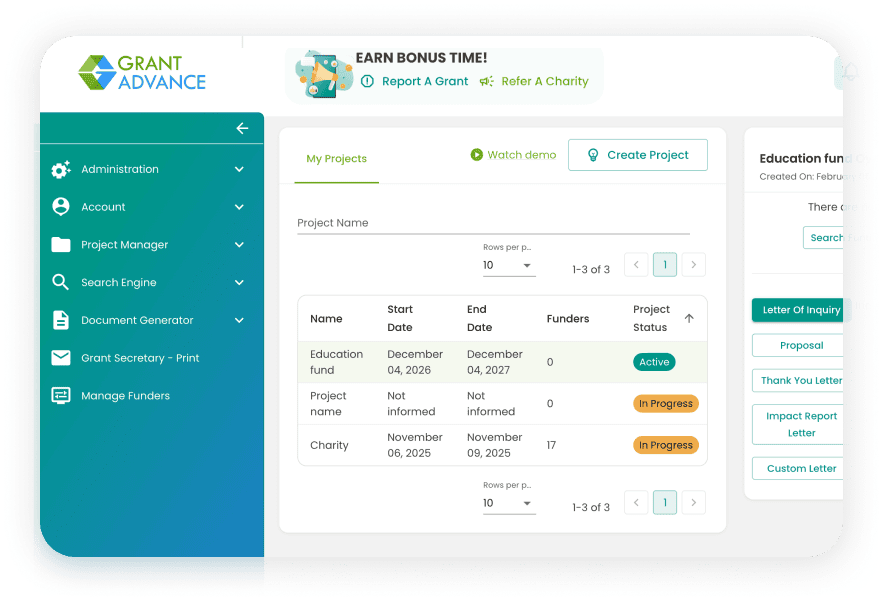Image resolution: width=883 pixels, height=601 pixels.
Task: Expand the Administration menu chevron
Action: tap(239, 169)
